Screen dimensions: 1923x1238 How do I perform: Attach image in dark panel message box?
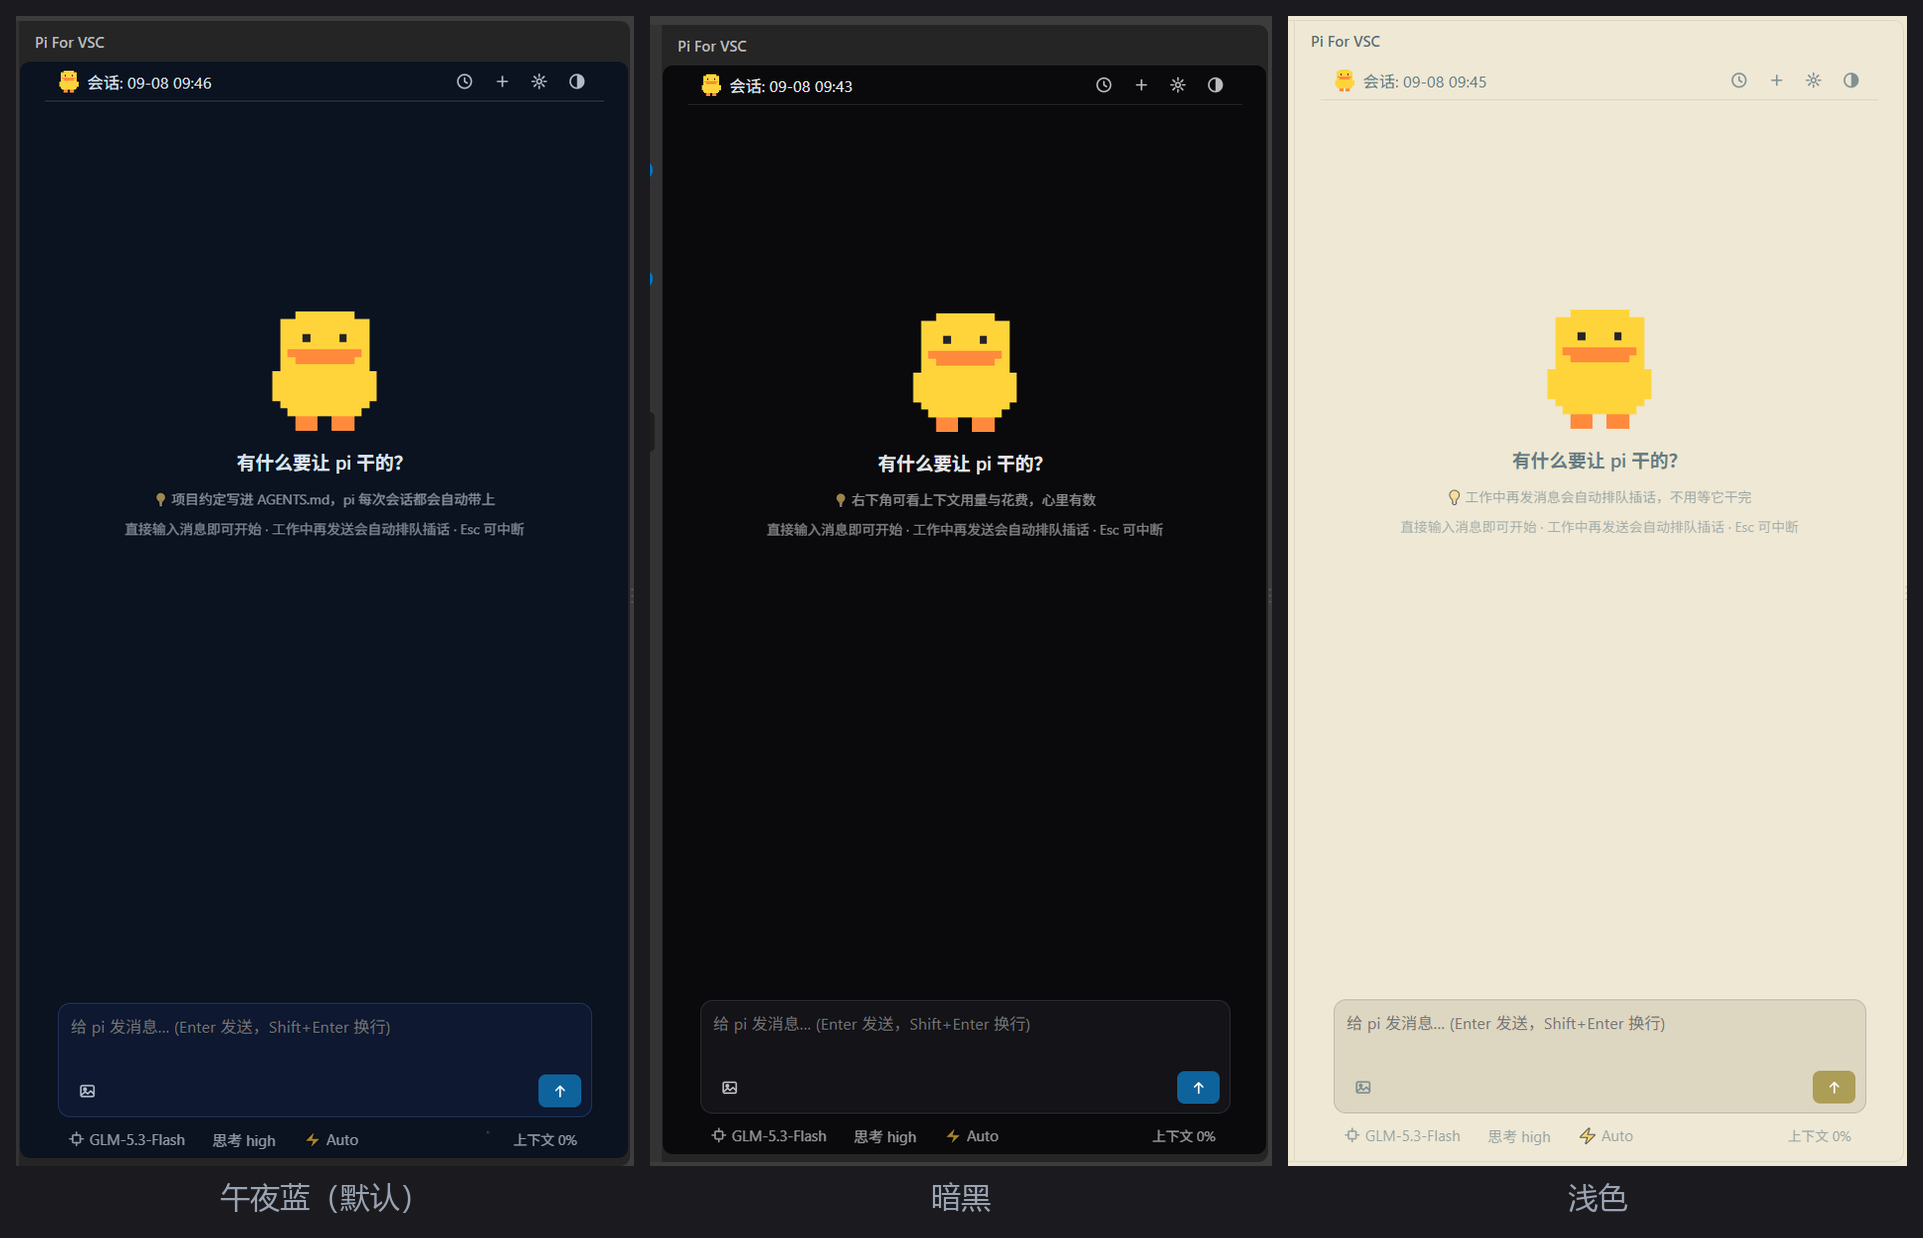point(730,1088)
